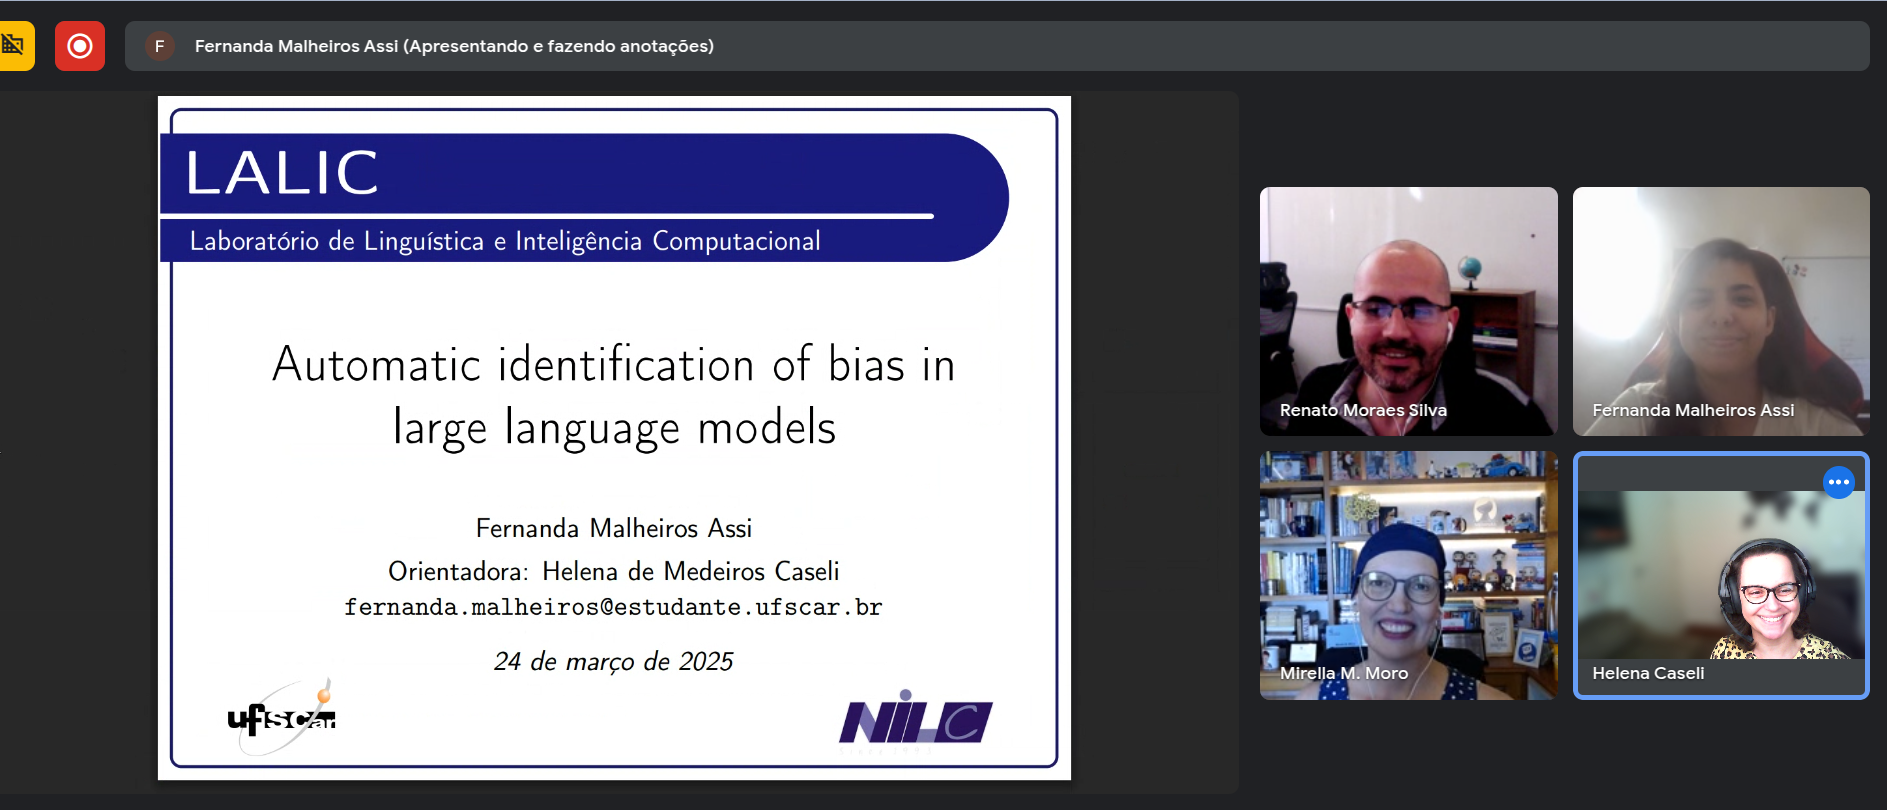Click the "Helena Caseli" name label

pyautogui.click(x=1647, y=673)
